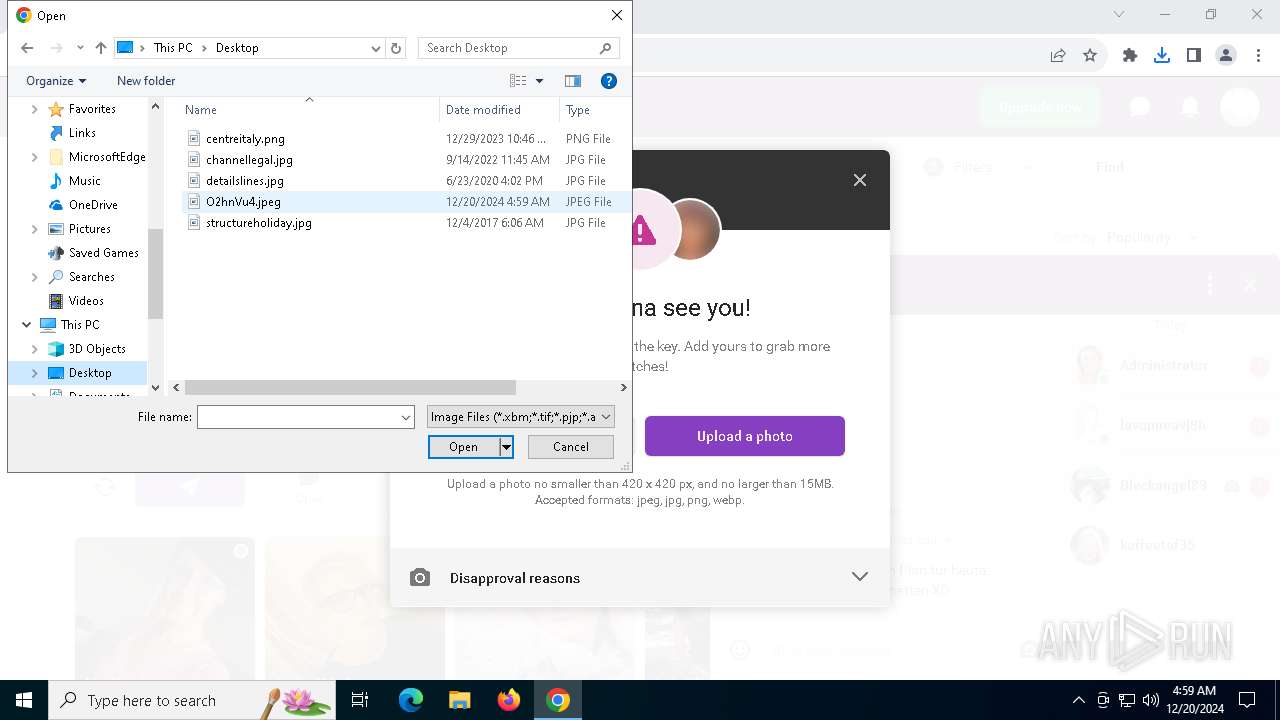This screenshot has height=720, width=1280.
Task: Launch Microsoft Edge from taskbar
Action: (411, 700)
